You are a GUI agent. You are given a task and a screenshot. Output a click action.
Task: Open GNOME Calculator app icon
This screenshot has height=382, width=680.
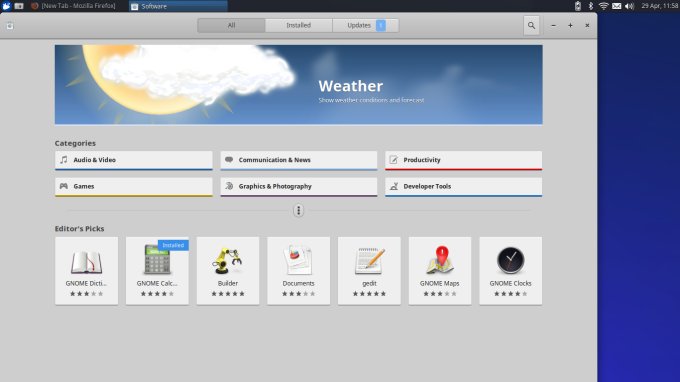tap(157, 260)
